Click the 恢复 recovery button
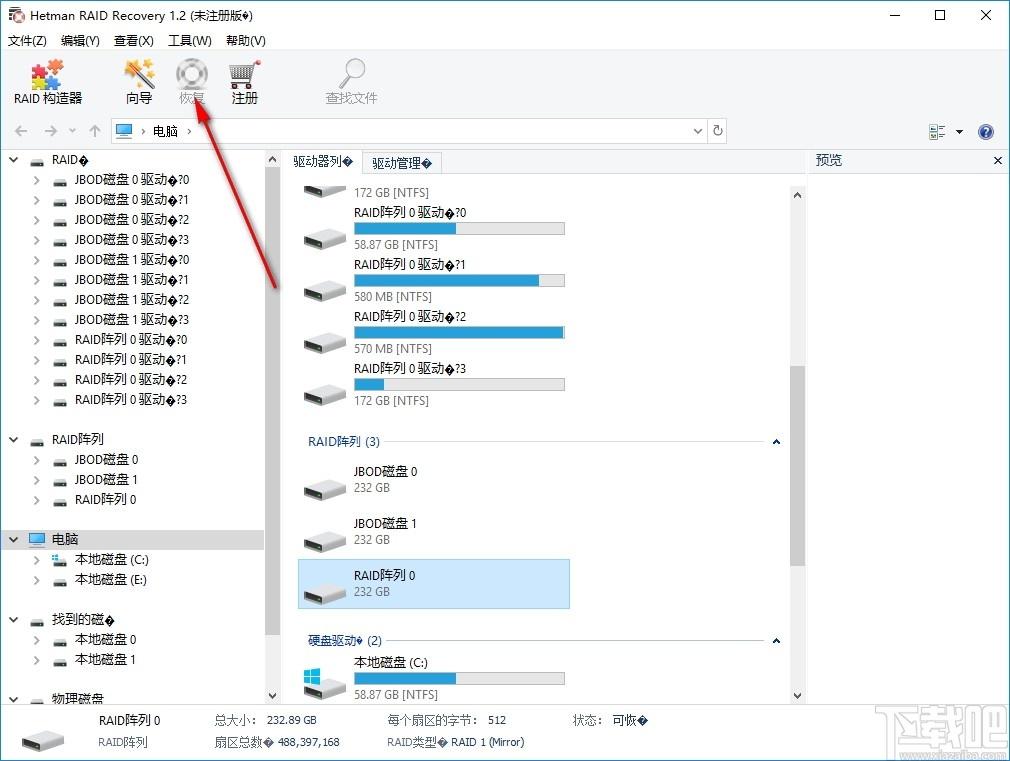 point(191,82)
